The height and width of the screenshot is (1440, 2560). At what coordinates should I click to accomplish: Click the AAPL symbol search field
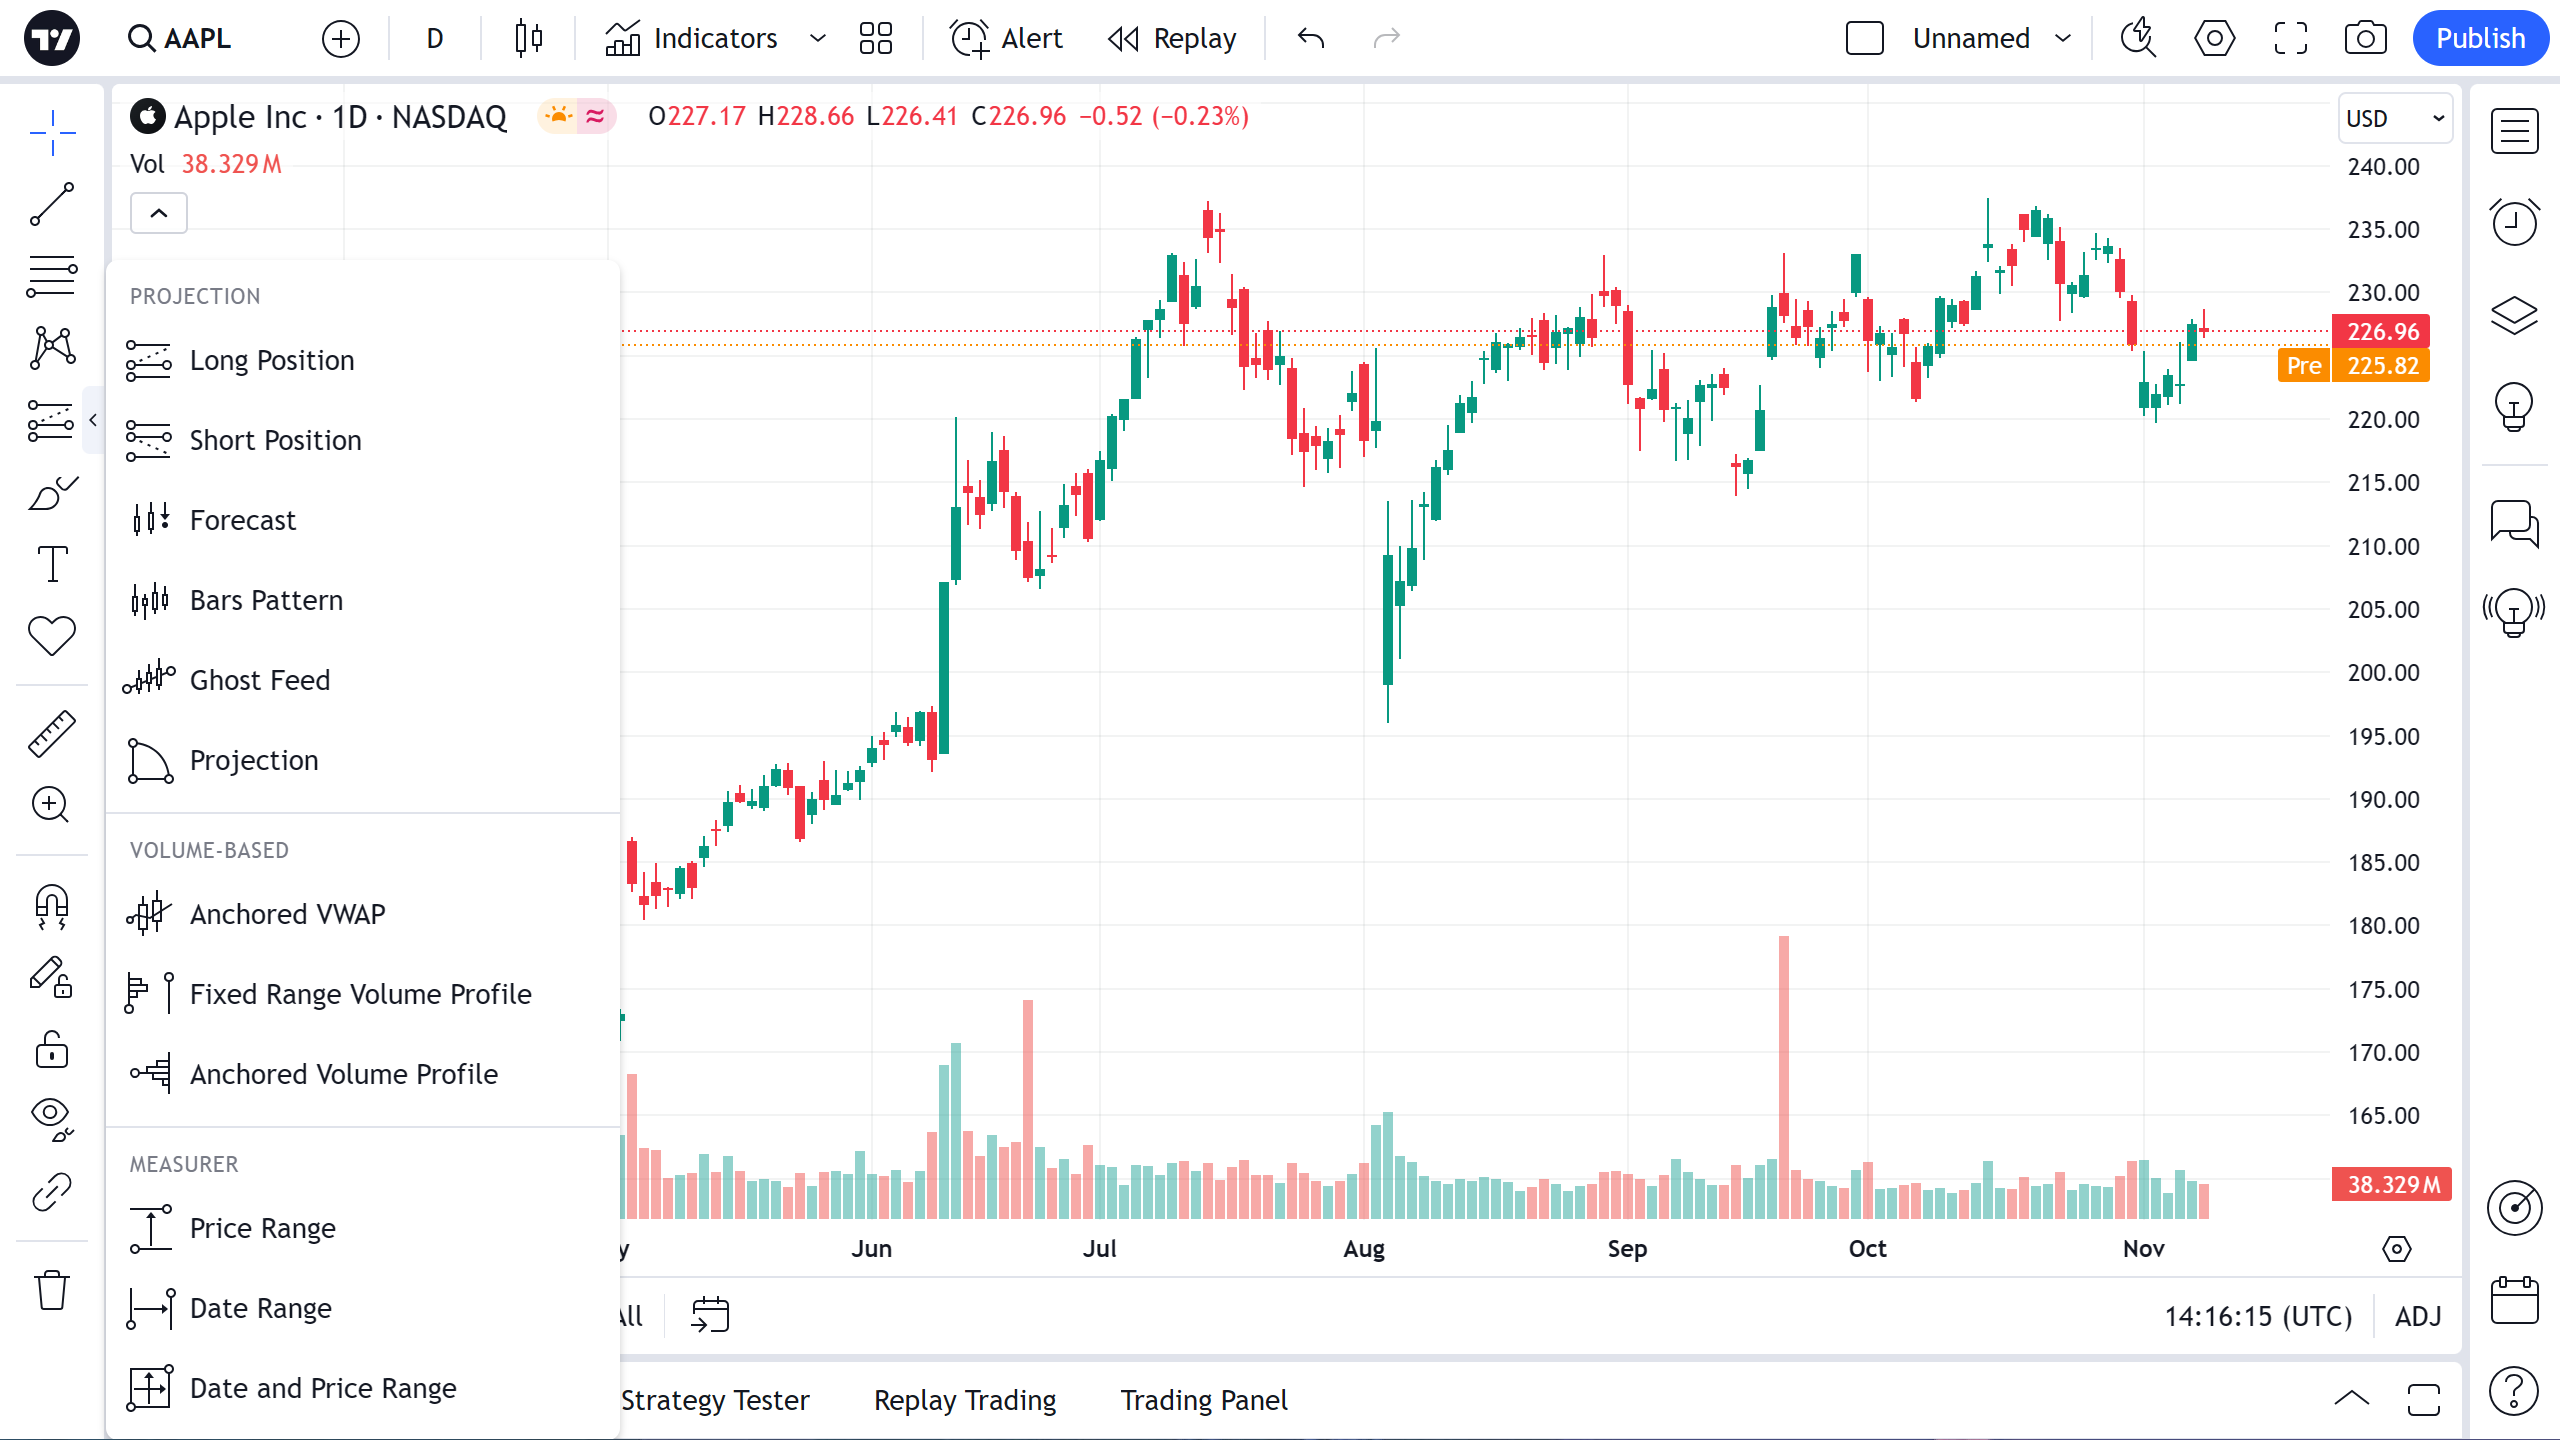point(180,38)
